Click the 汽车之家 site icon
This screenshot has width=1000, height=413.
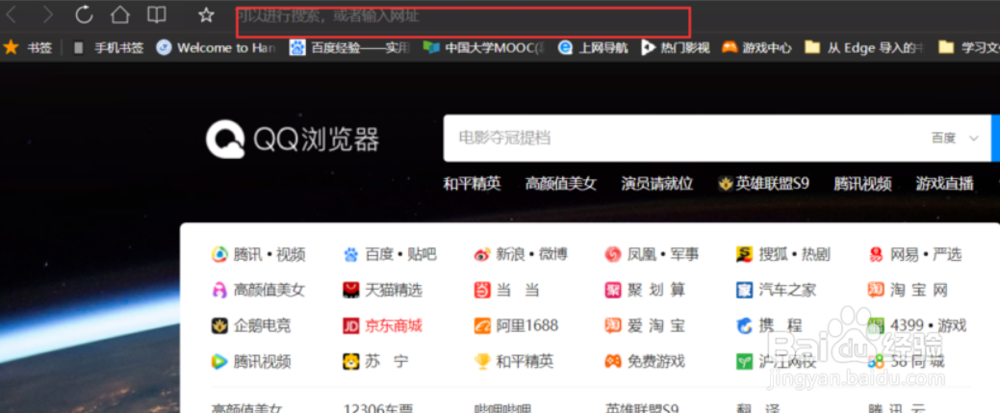pyautogui.click(x=744, y=291)
